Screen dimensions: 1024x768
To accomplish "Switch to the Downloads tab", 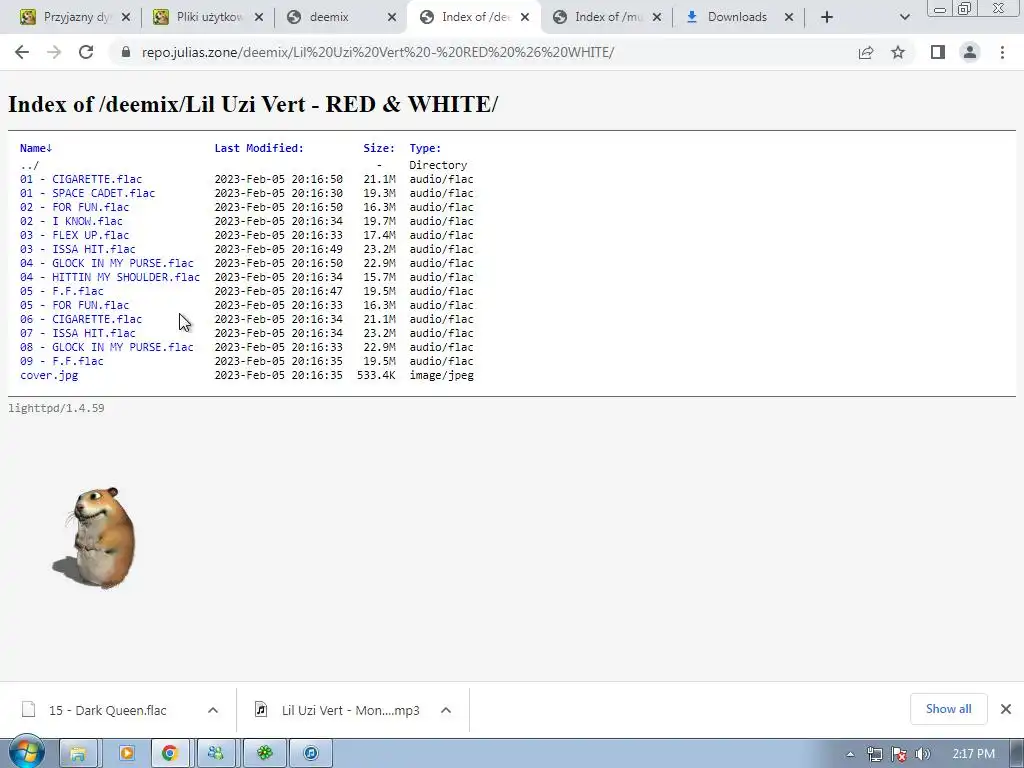I will [739, 17].
